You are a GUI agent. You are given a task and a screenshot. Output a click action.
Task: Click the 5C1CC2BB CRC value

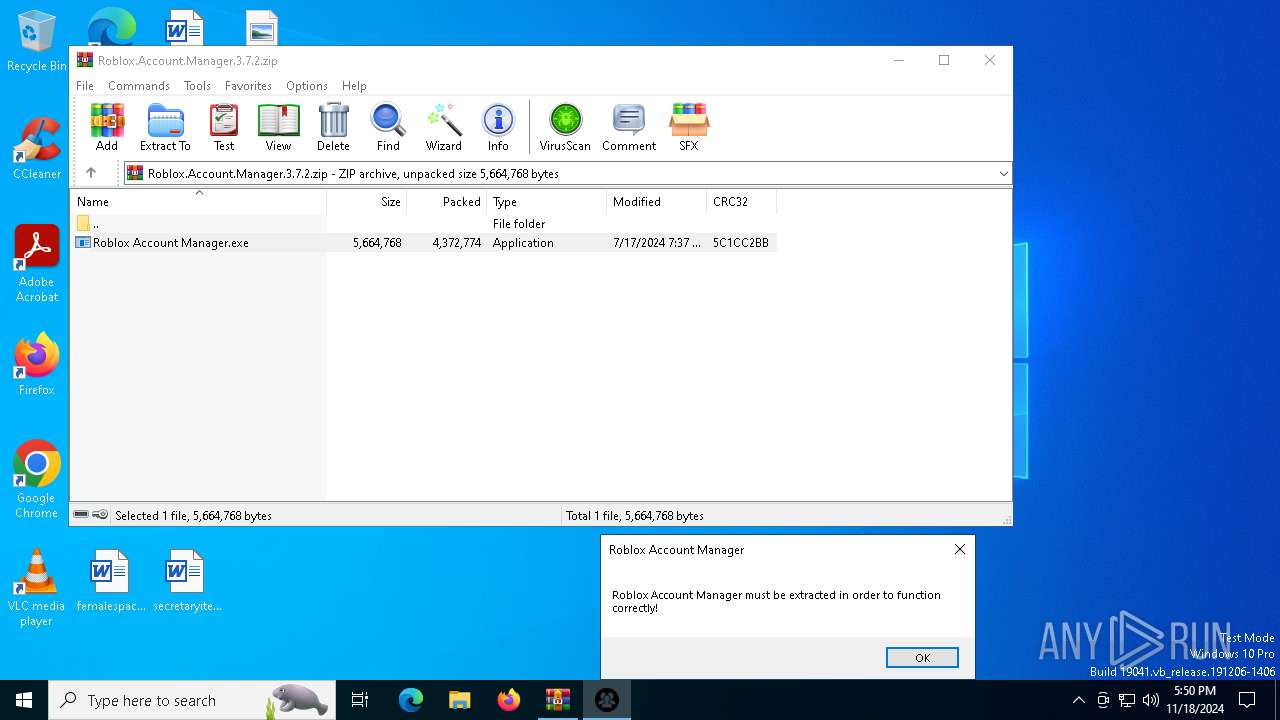(741, 243)
